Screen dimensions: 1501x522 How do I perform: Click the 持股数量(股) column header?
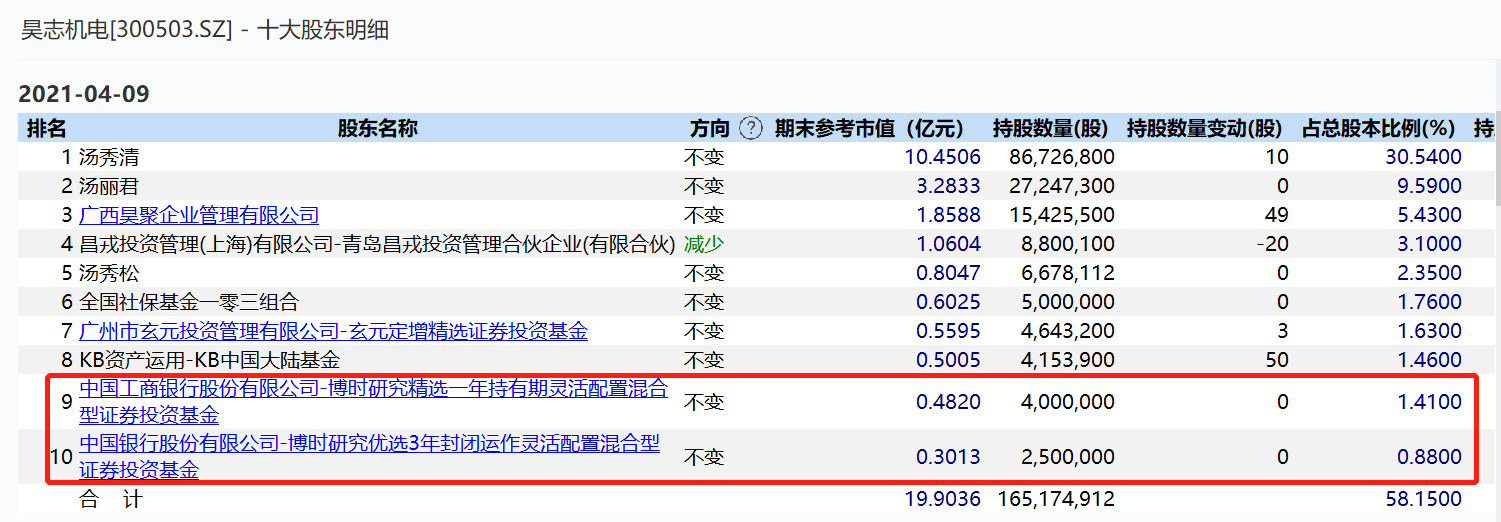click(x=1051, y=128)
